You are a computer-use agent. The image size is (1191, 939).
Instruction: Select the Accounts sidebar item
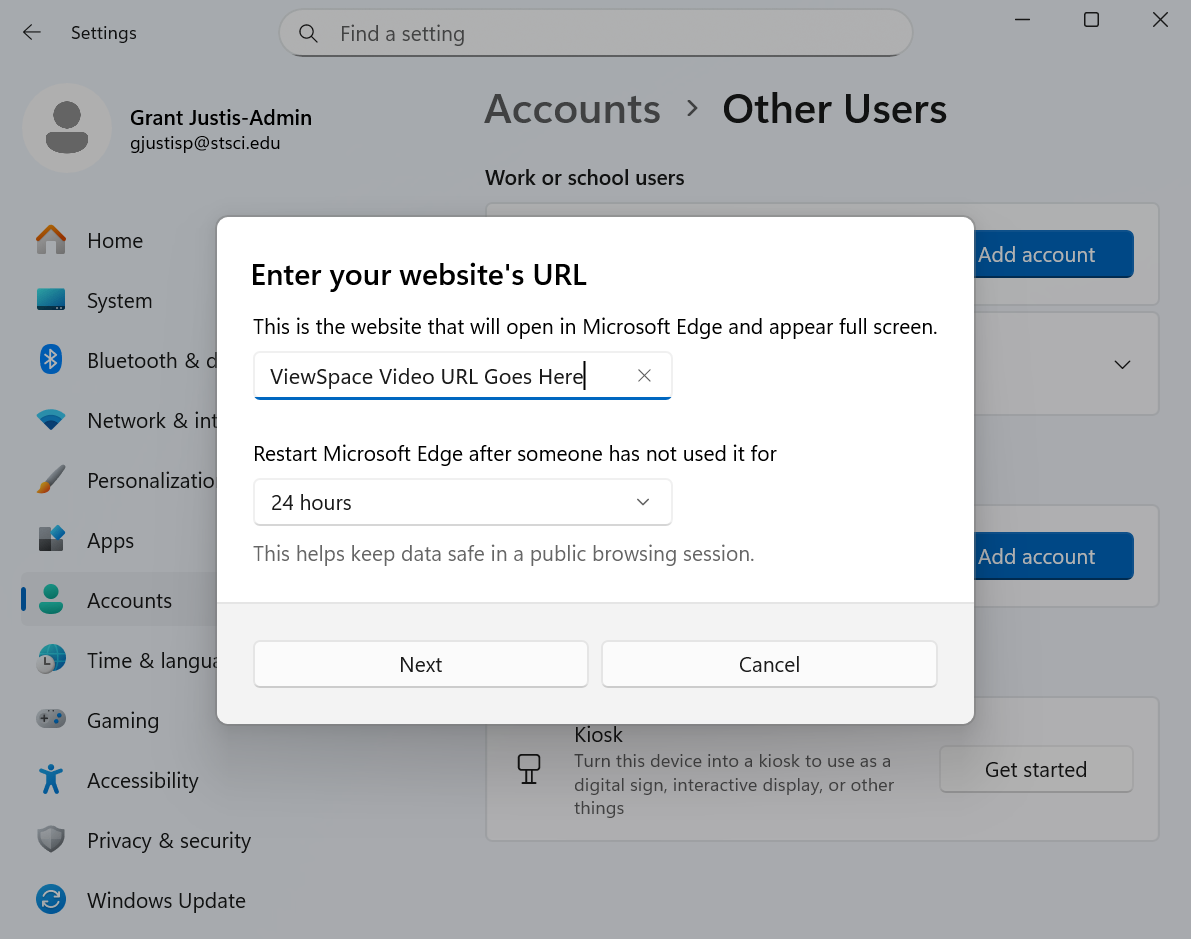coord(119,600)
